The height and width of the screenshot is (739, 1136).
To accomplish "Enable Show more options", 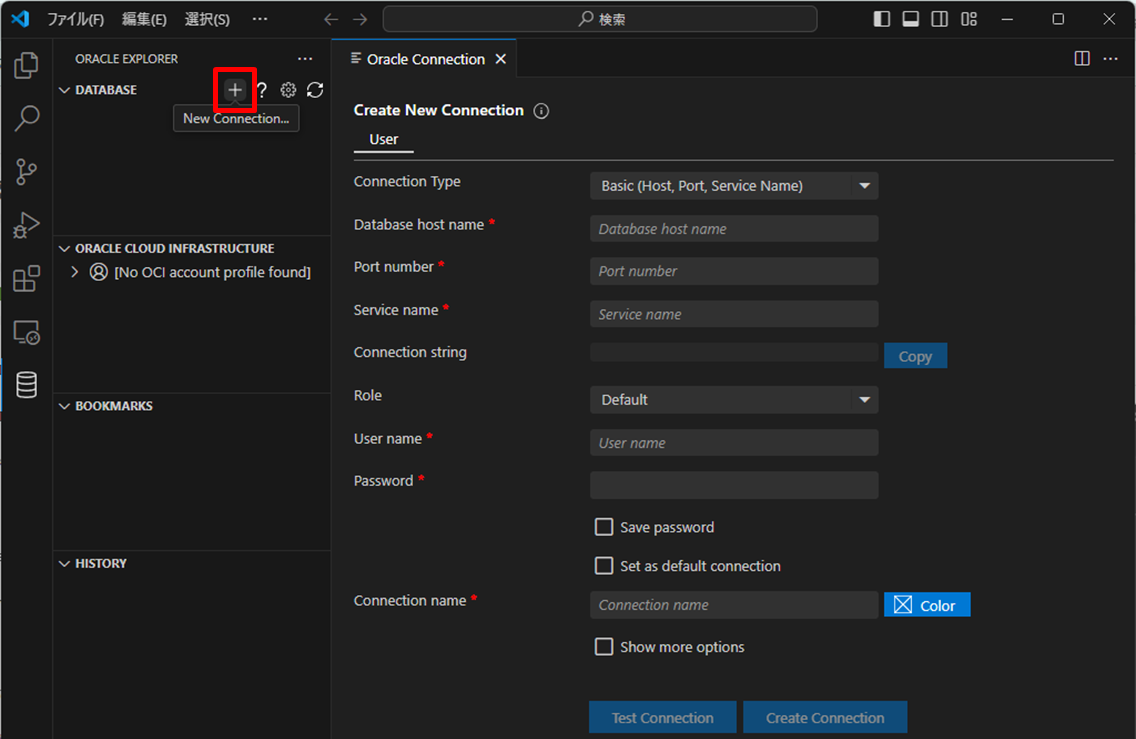I will coord(604,647).
